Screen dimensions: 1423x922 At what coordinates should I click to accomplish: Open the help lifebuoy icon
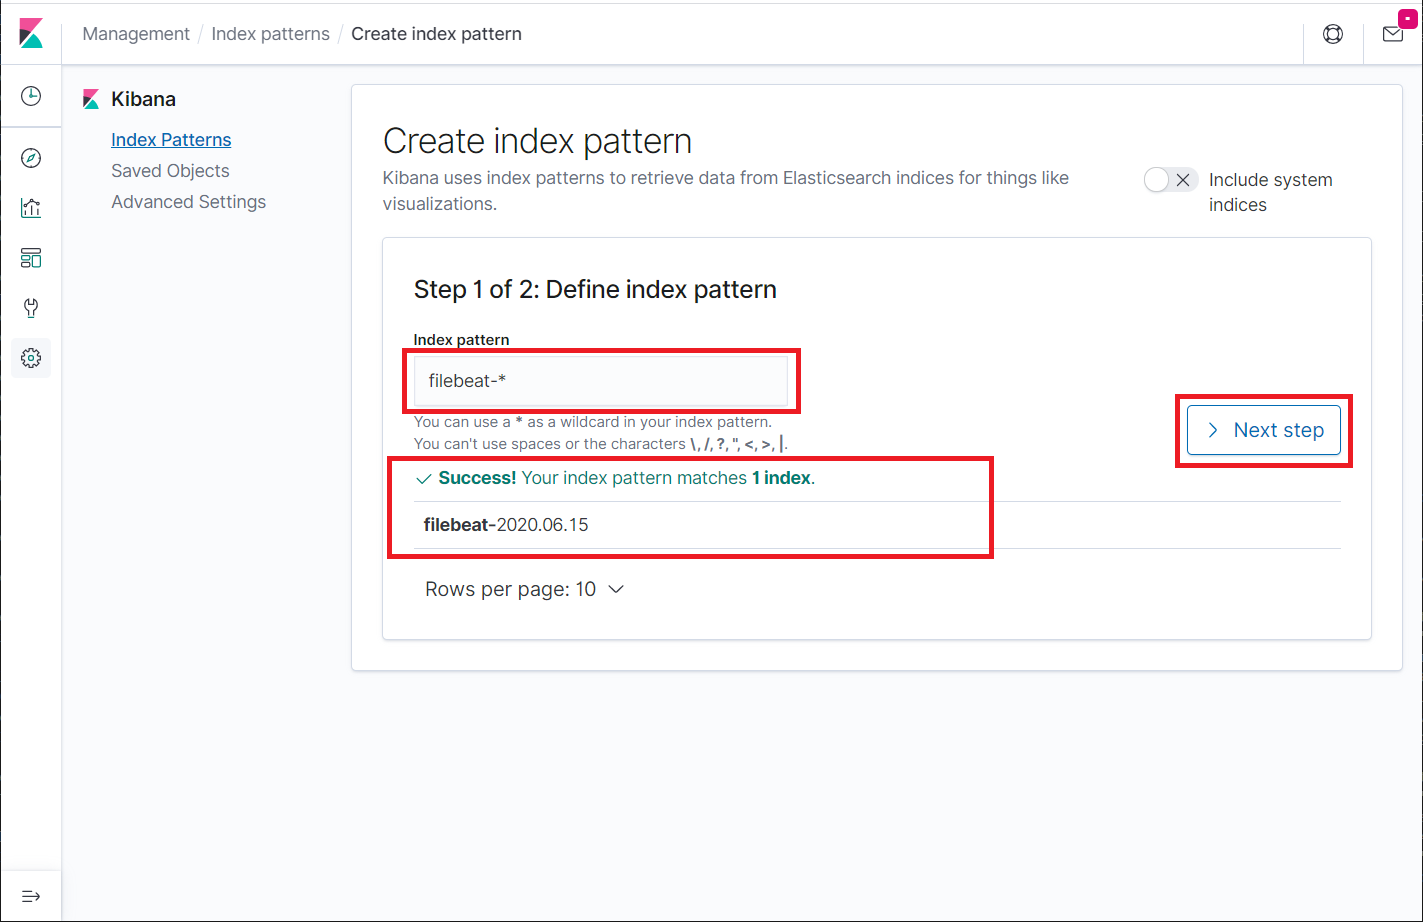coord(1333,34)
